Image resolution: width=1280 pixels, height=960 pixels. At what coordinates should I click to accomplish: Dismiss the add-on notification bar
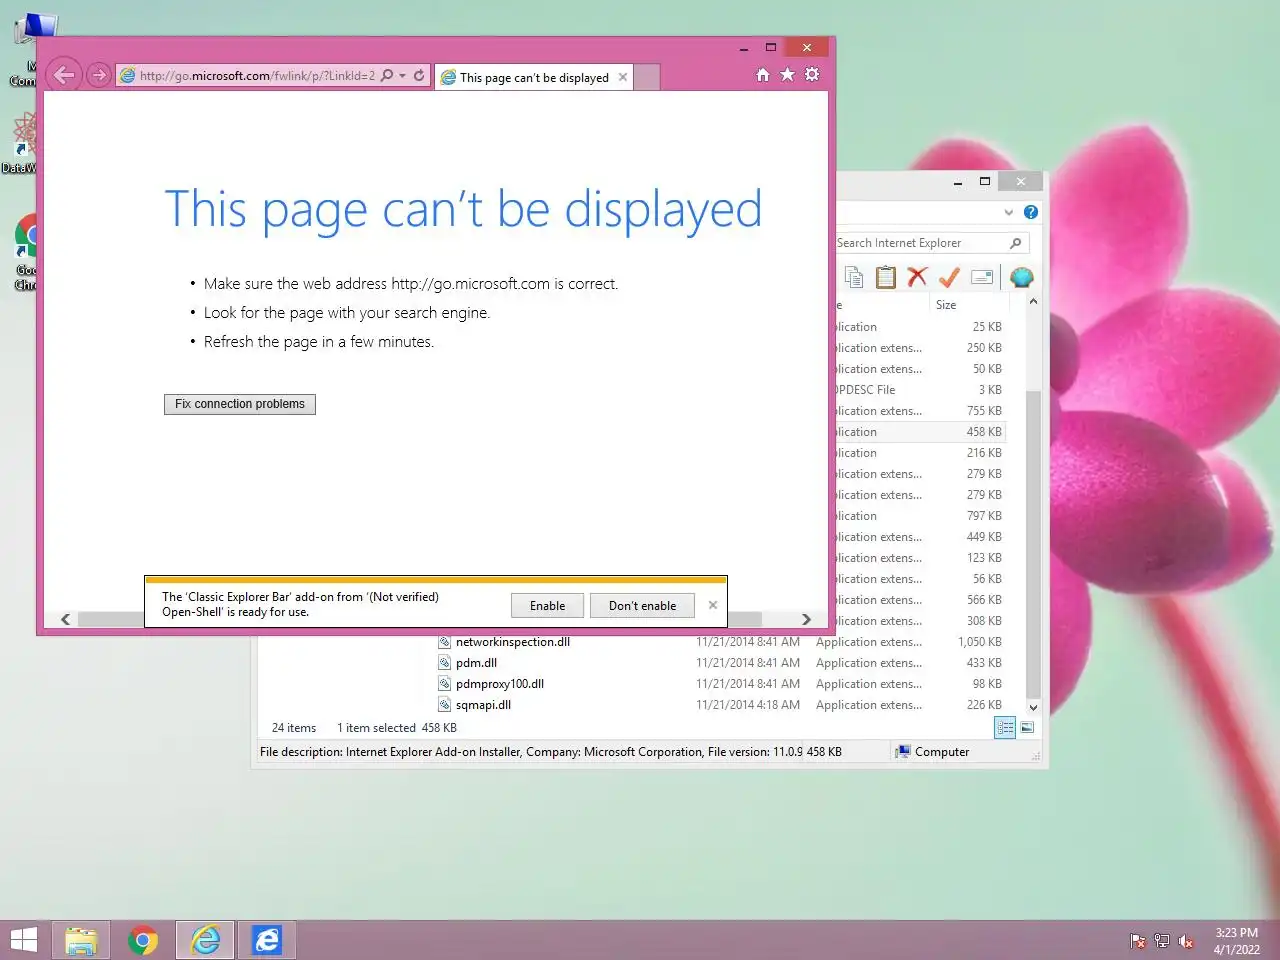pyautogui.click(x=713, y=605)
